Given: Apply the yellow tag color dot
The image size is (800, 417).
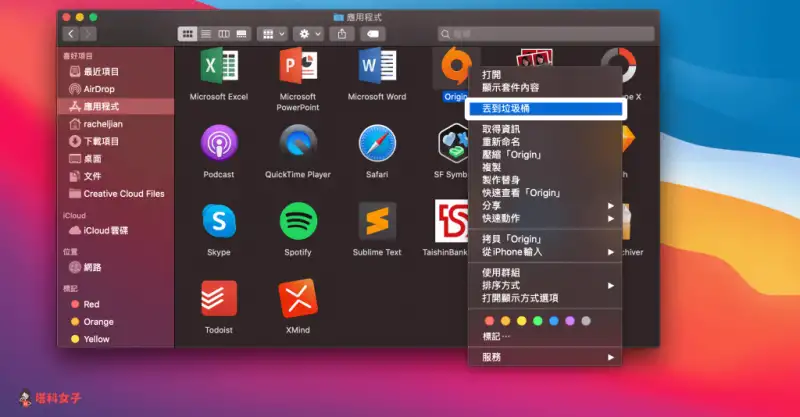Looking at the screenshot, I should [521, 321].
